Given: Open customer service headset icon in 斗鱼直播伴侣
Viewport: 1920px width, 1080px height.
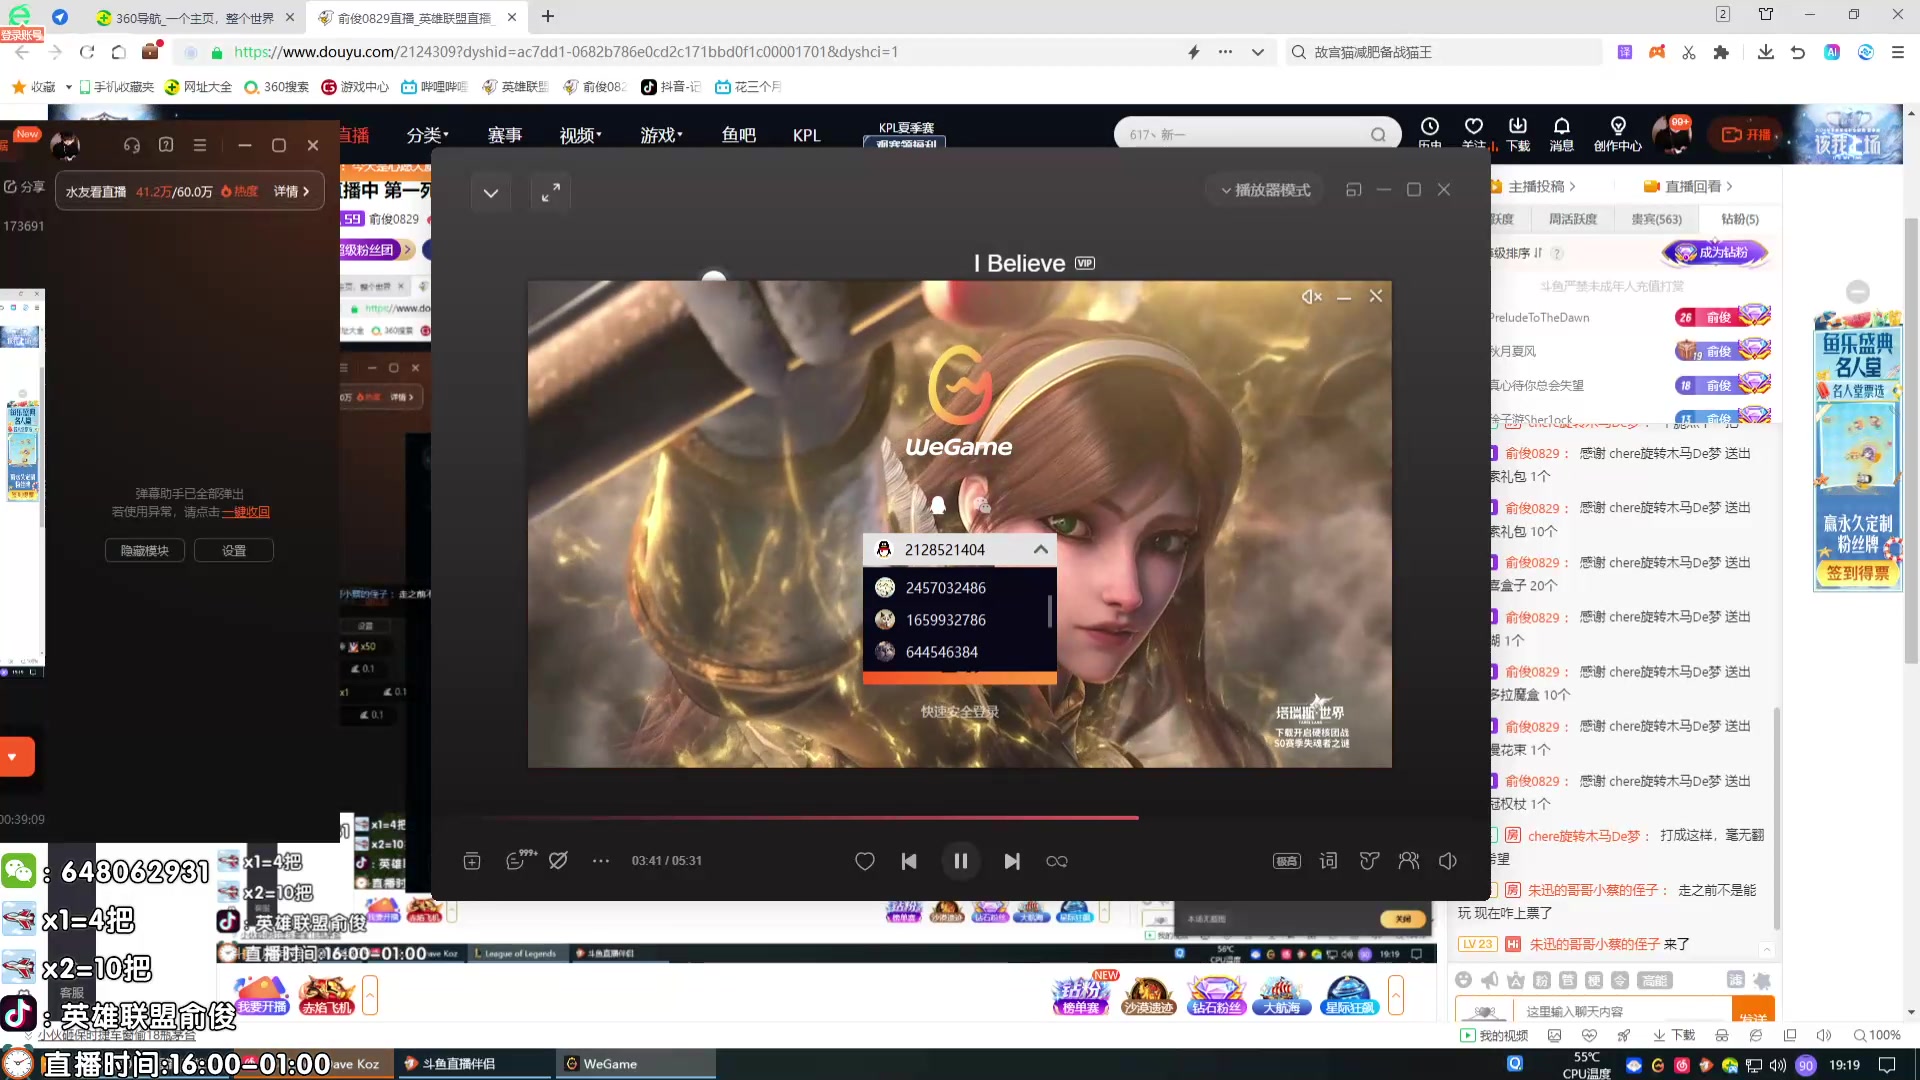Looking at the screenshot, I should point(132,145).
